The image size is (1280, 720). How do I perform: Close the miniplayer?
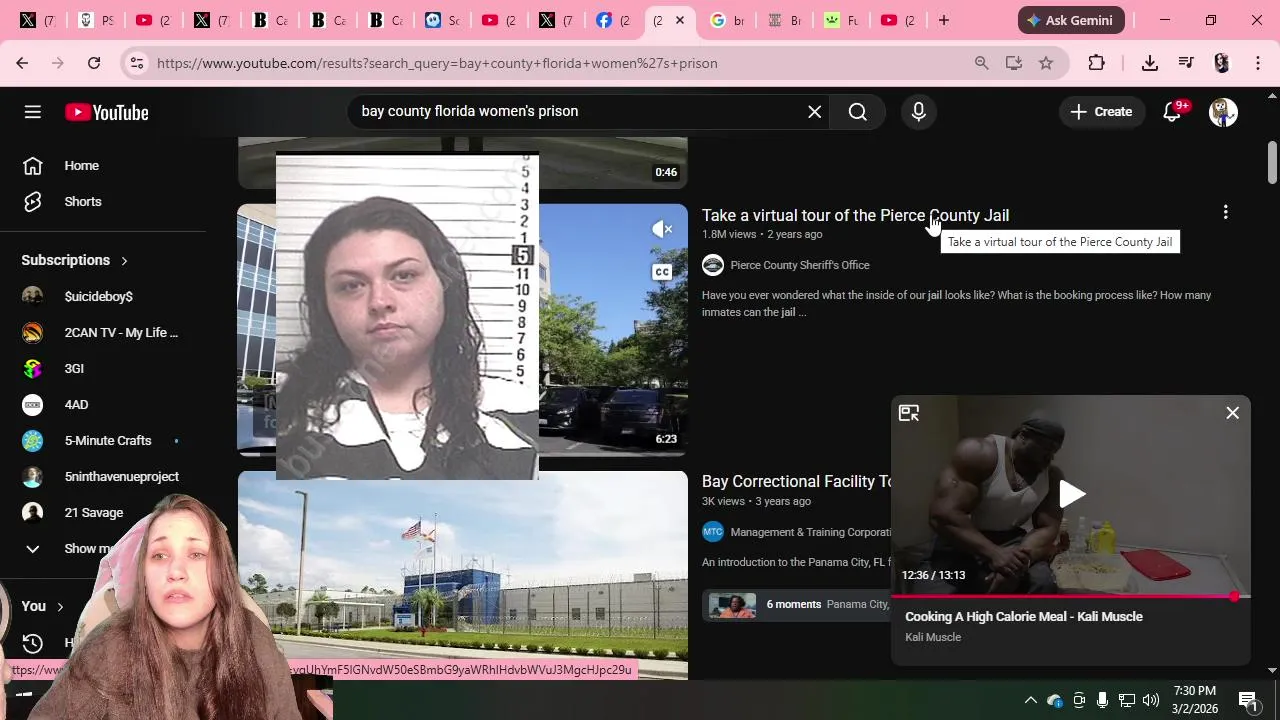(1233, 413)
